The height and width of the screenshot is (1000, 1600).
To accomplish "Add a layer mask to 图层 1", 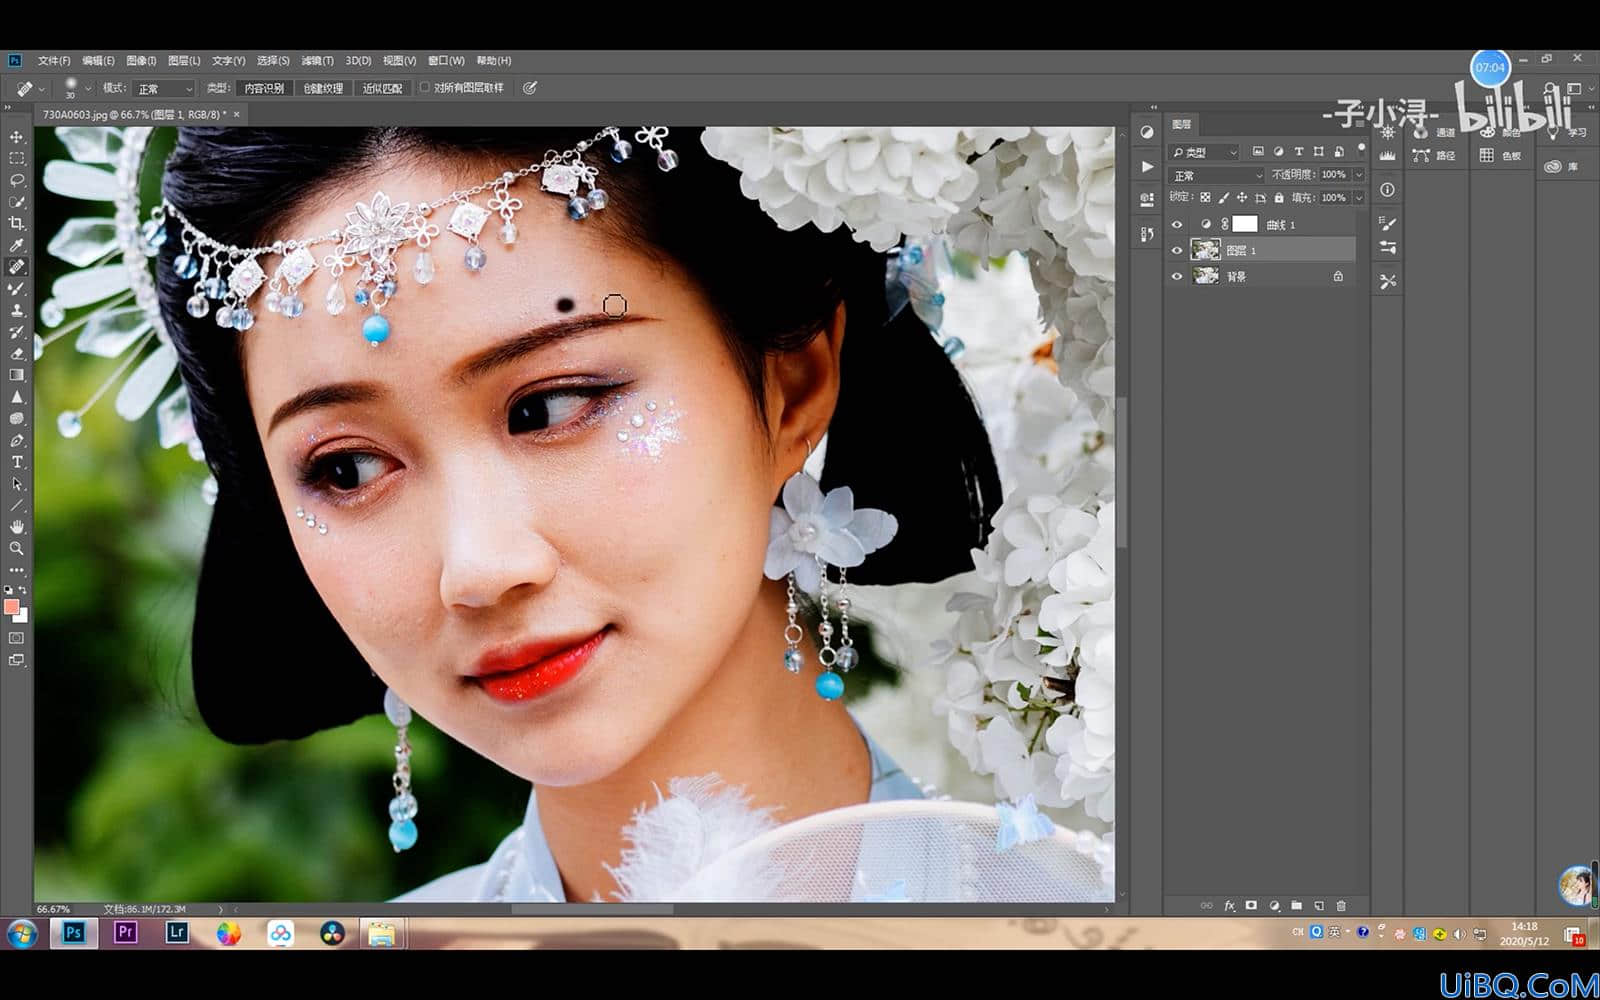I will [1251, 906].
